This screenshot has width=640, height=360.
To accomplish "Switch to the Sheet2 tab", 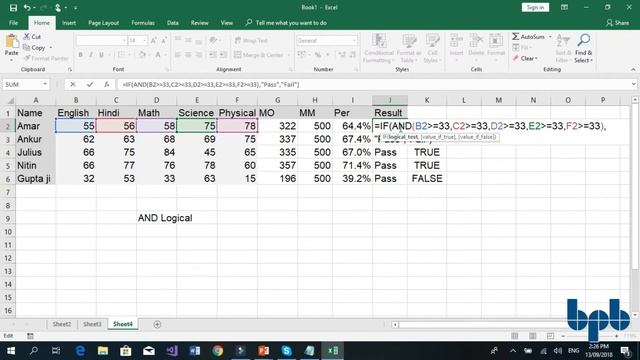I will click(x=62, y=324).
